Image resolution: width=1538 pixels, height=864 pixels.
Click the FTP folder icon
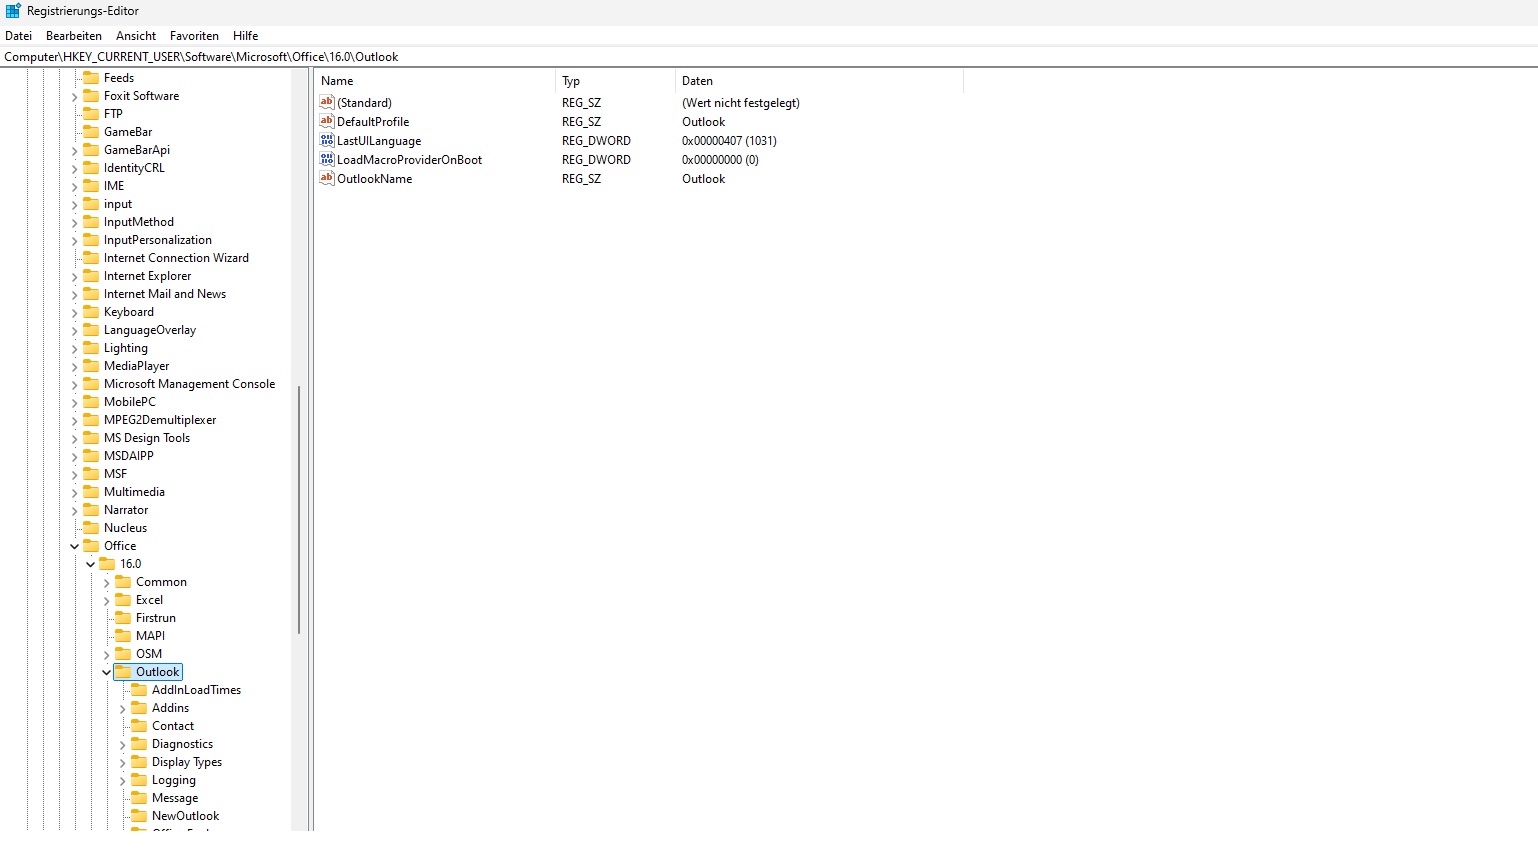click(91, 113)
